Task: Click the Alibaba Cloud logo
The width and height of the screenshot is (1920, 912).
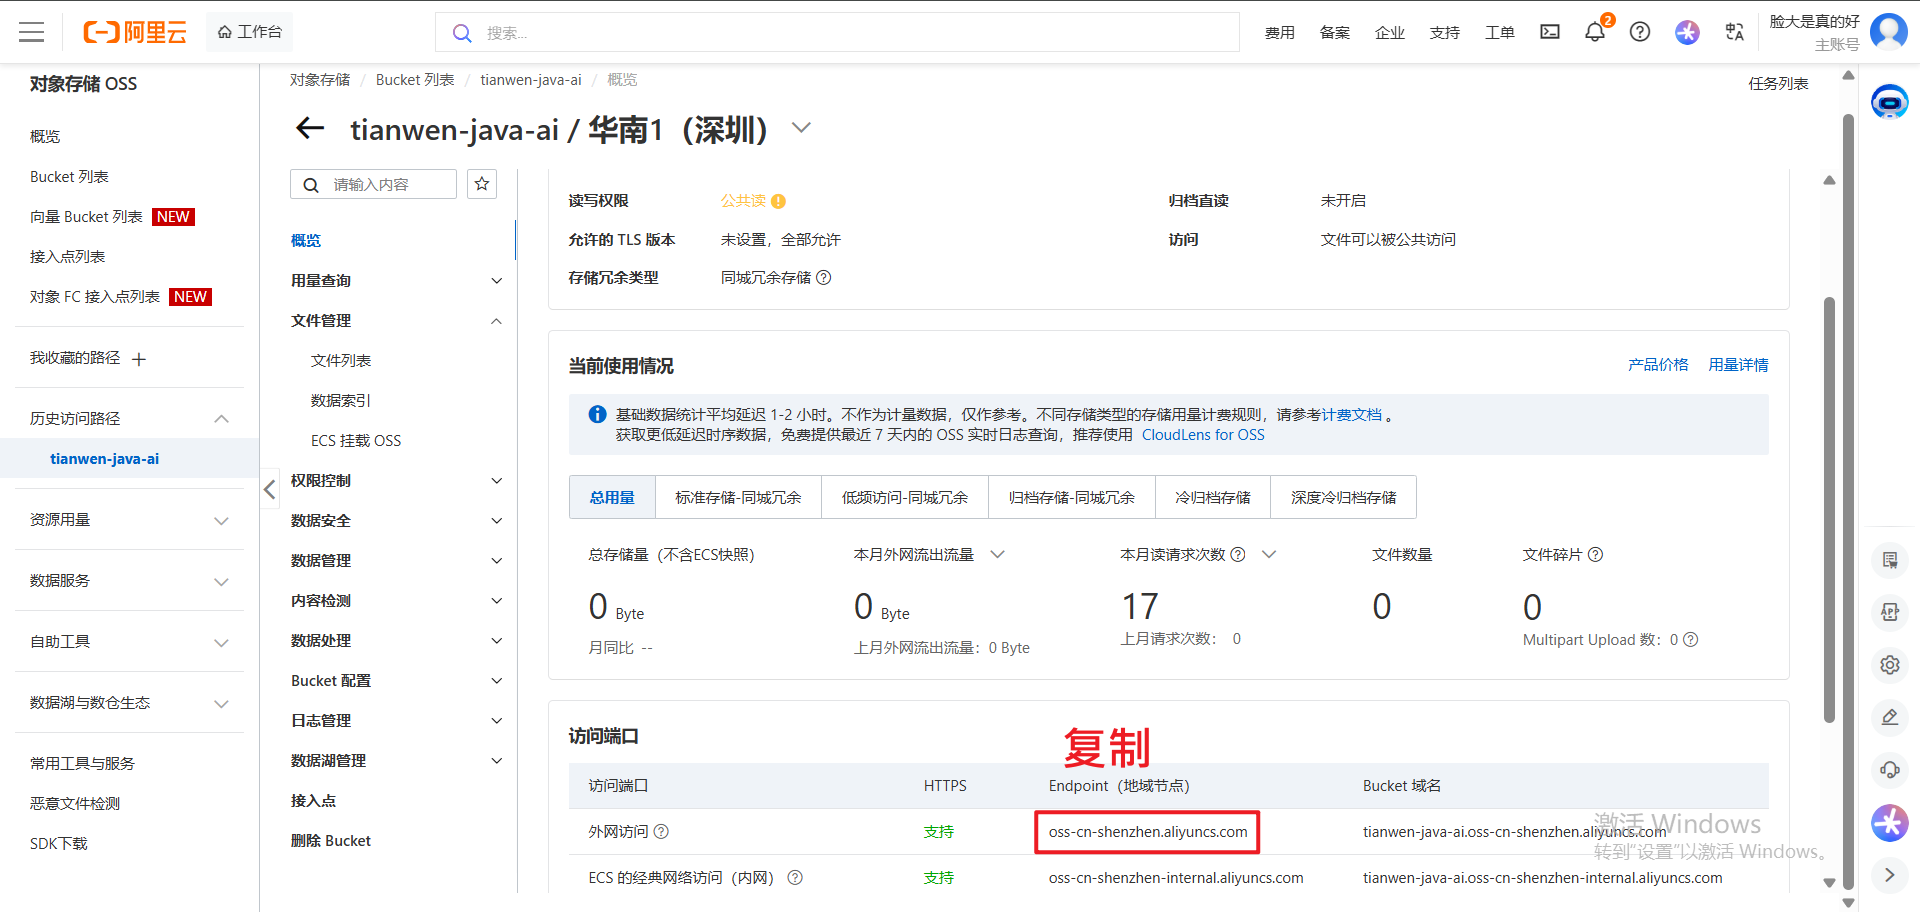Action: pos(135,32)
